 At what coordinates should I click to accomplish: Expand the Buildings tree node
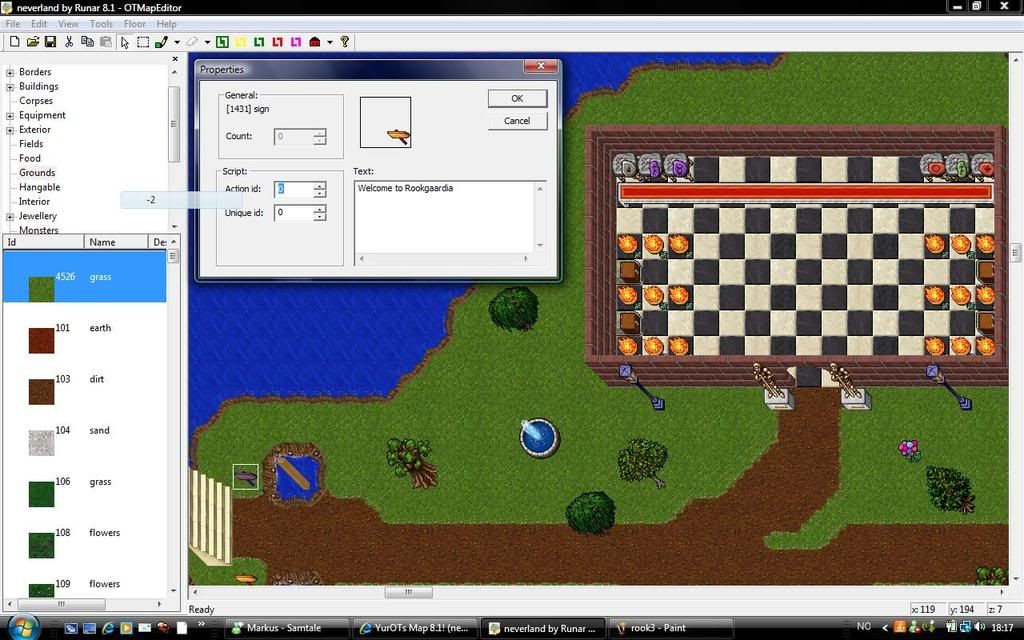click(x=10, y=87)
